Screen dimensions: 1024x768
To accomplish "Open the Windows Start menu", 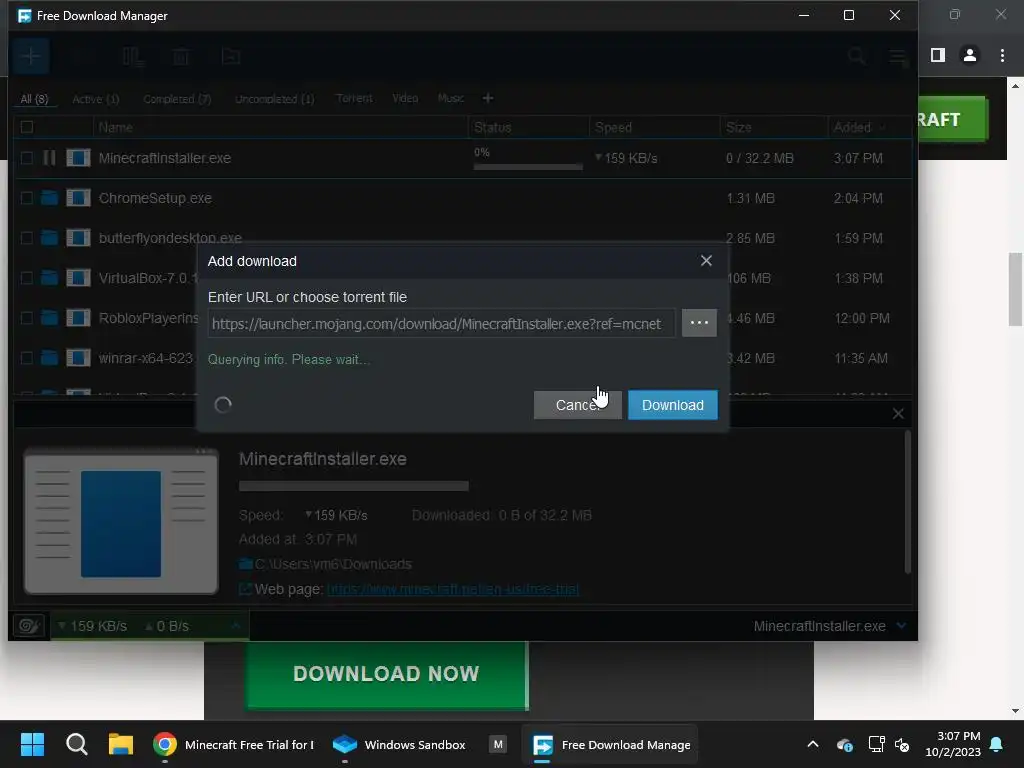I will pos(32,744).
